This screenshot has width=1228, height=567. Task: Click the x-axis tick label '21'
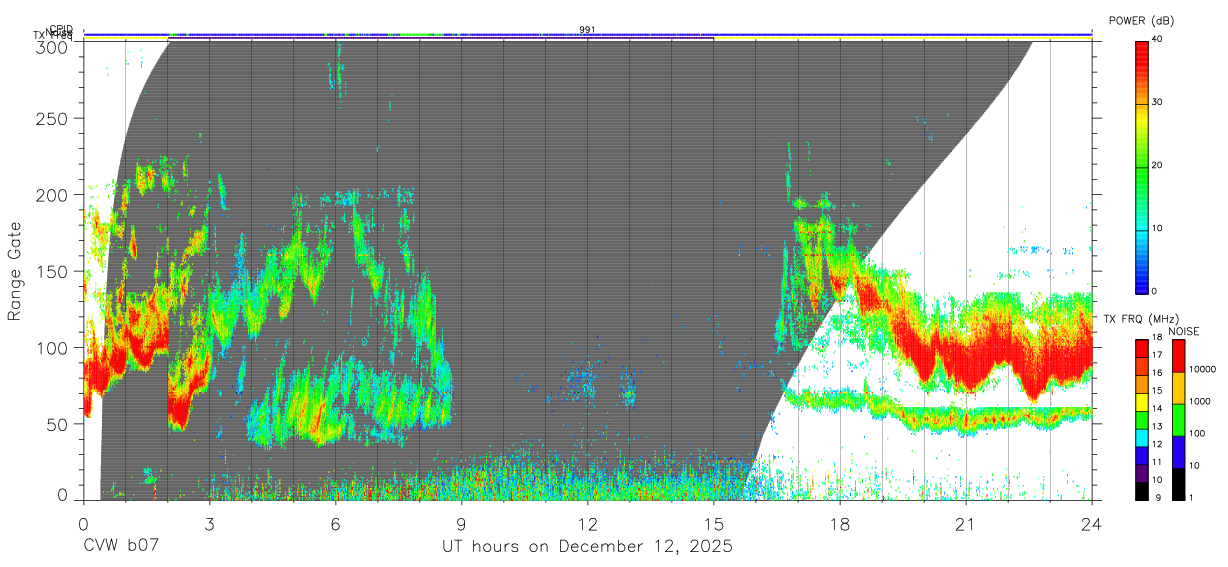point(966,523)
